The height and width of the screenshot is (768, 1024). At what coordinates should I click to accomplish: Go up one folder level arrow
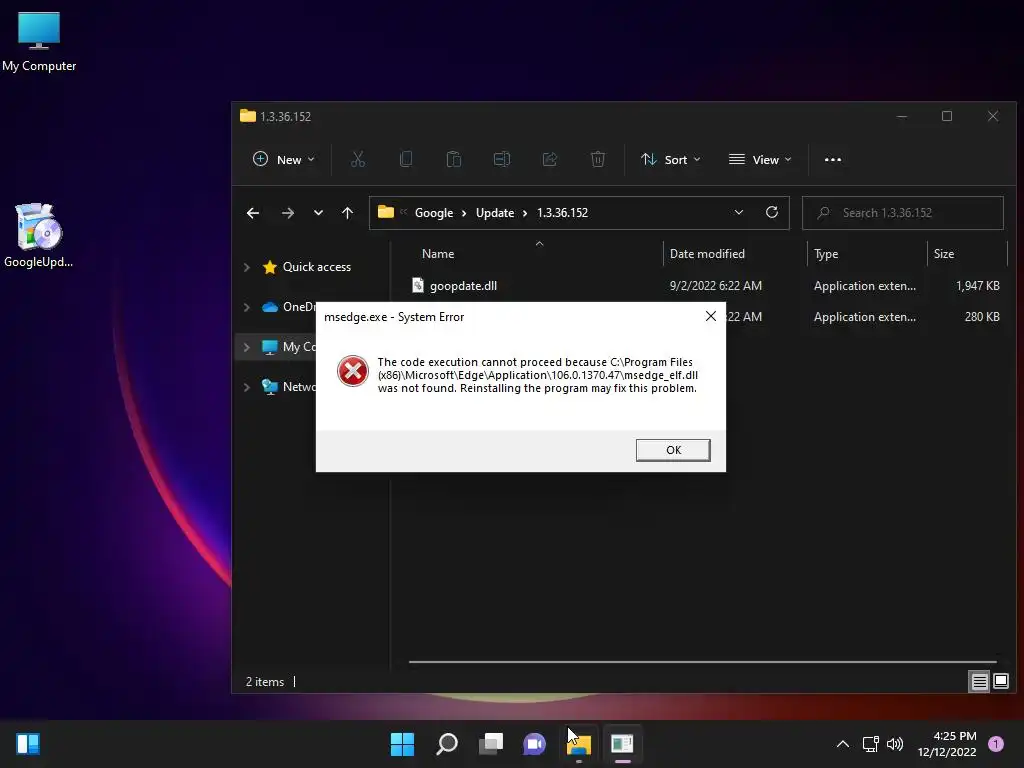click(347, 213)
